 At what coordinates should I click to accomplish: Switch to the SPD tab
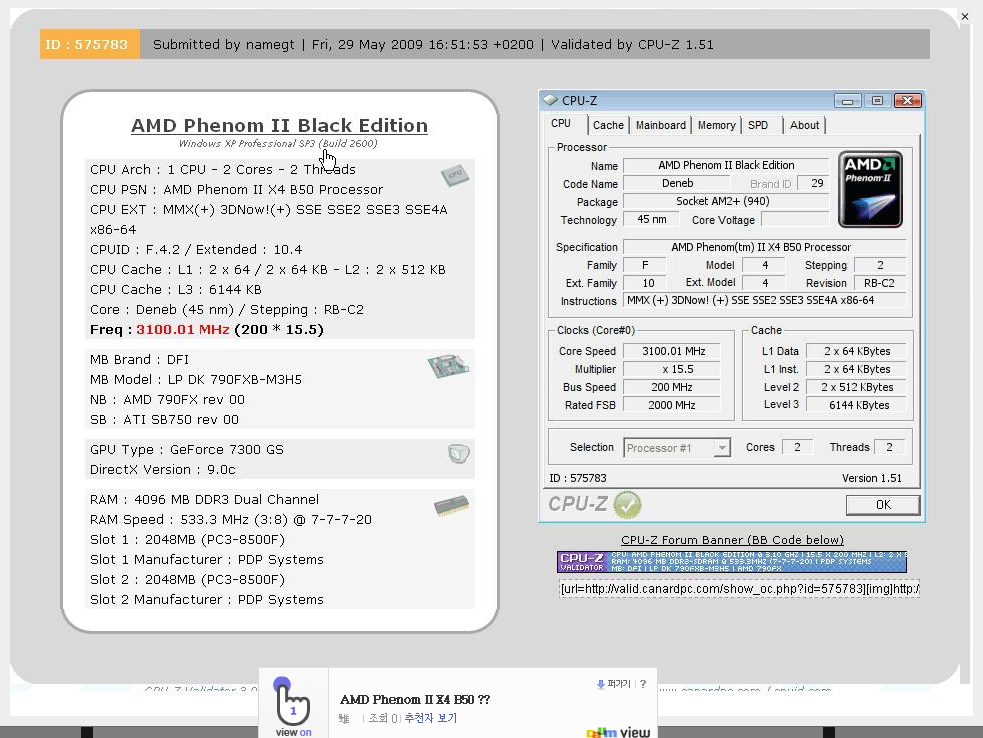(x=758, y=125)
